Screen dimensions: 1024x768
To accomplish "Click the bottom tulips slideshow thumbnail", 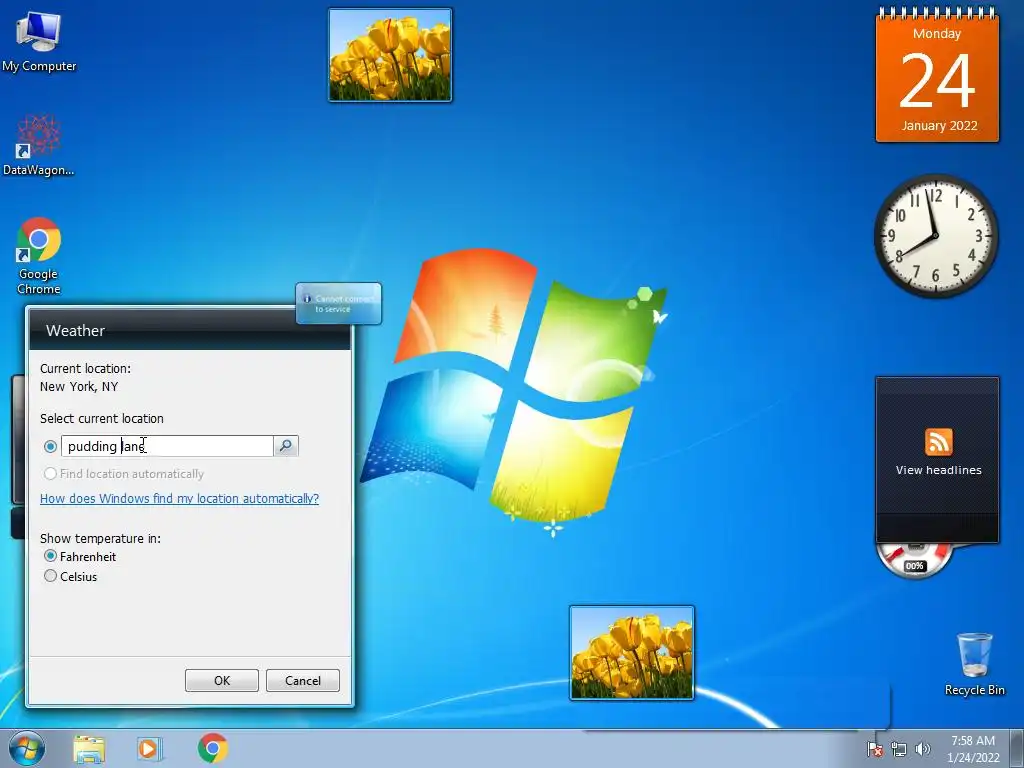I will pyautogui.click(x=632, y=653).
